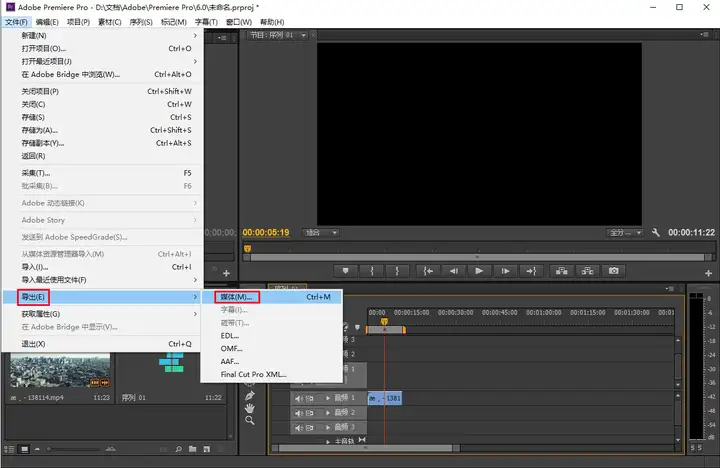
Task: Step forward one frame
Action: click(505, 271)
